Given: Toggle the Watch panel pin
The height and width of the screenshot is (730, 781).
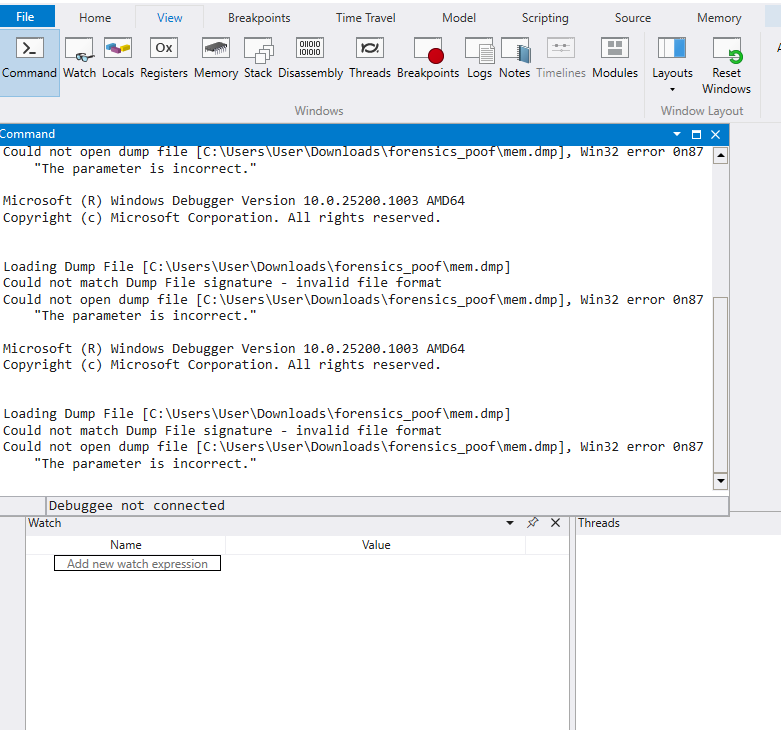Looking at the screenshot, I should tap(532, 523).
